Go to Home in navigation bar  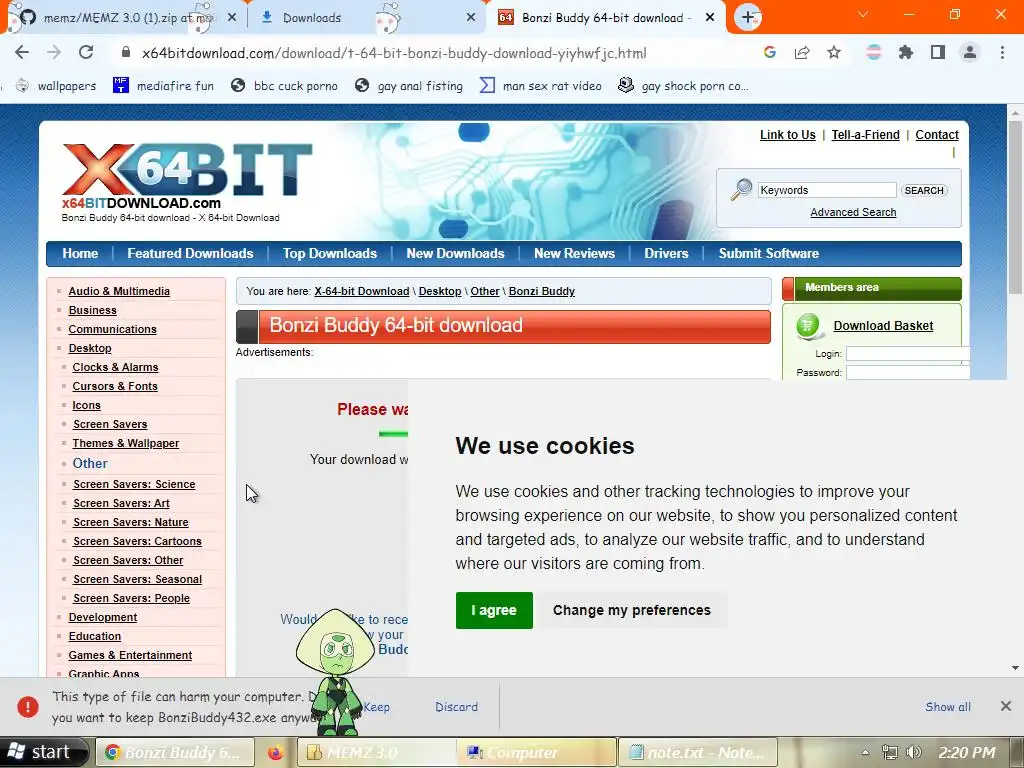click(80, 253)
